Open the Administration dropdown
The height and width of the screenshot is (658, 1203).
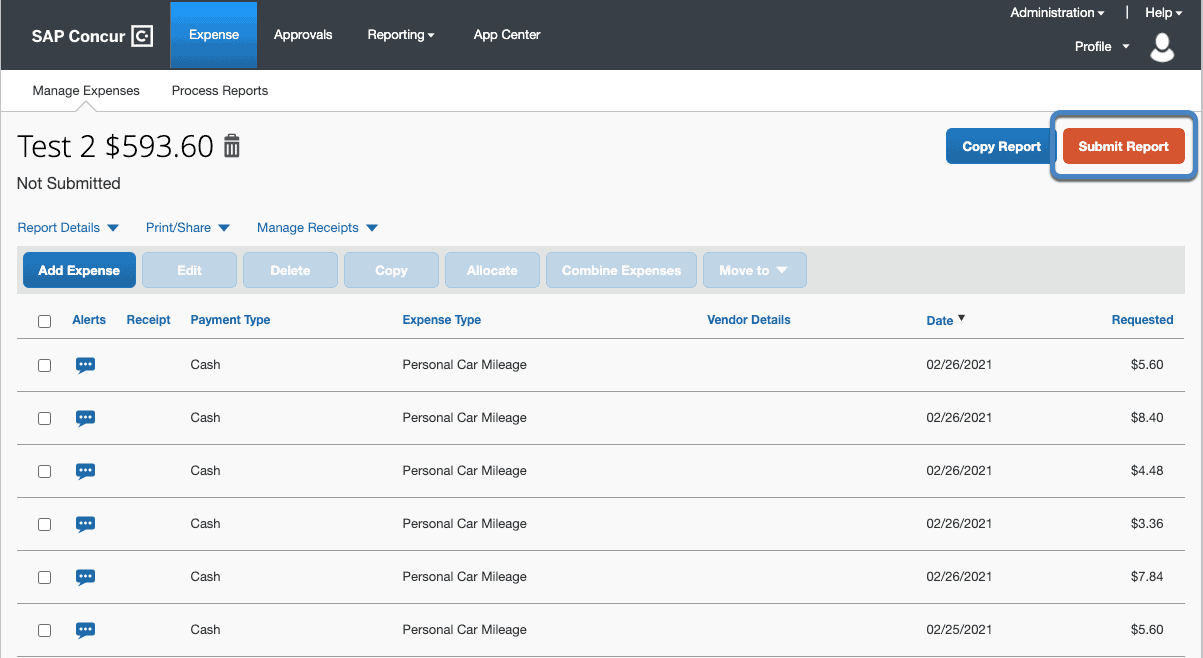pyautogui.click(x=1057, y=13)
